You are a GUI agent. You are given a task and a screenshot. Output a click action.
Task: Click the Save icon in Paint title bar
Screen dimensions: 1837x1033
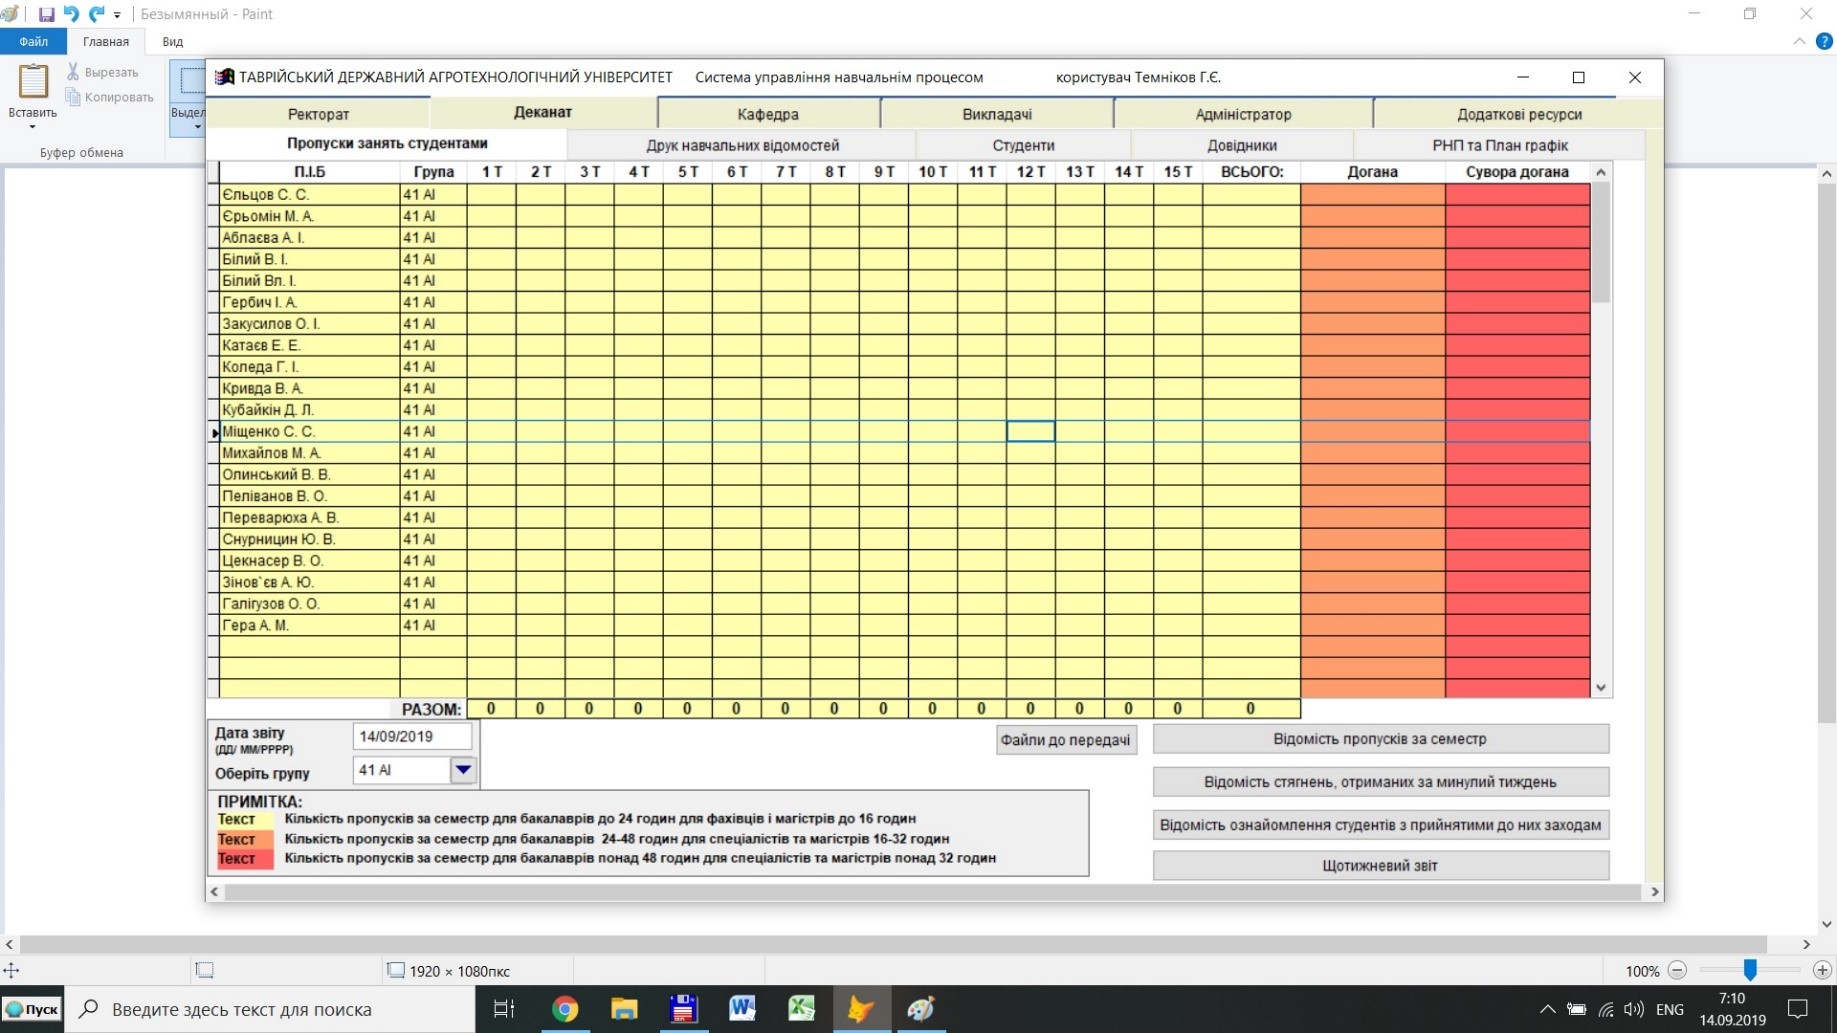click(x=46, y=14)
